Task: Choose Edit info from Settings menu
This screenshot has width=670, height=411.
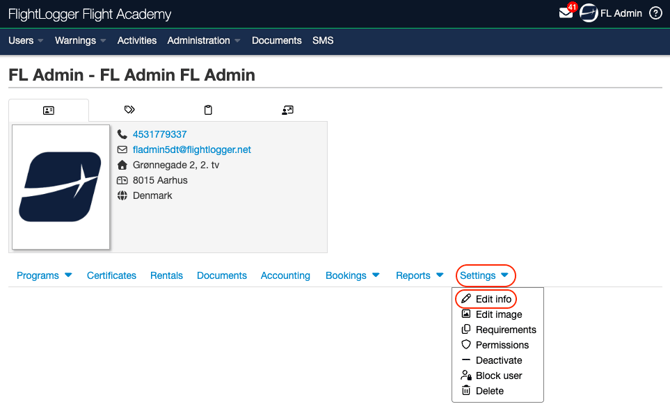Action: click(x=493, y=299)
